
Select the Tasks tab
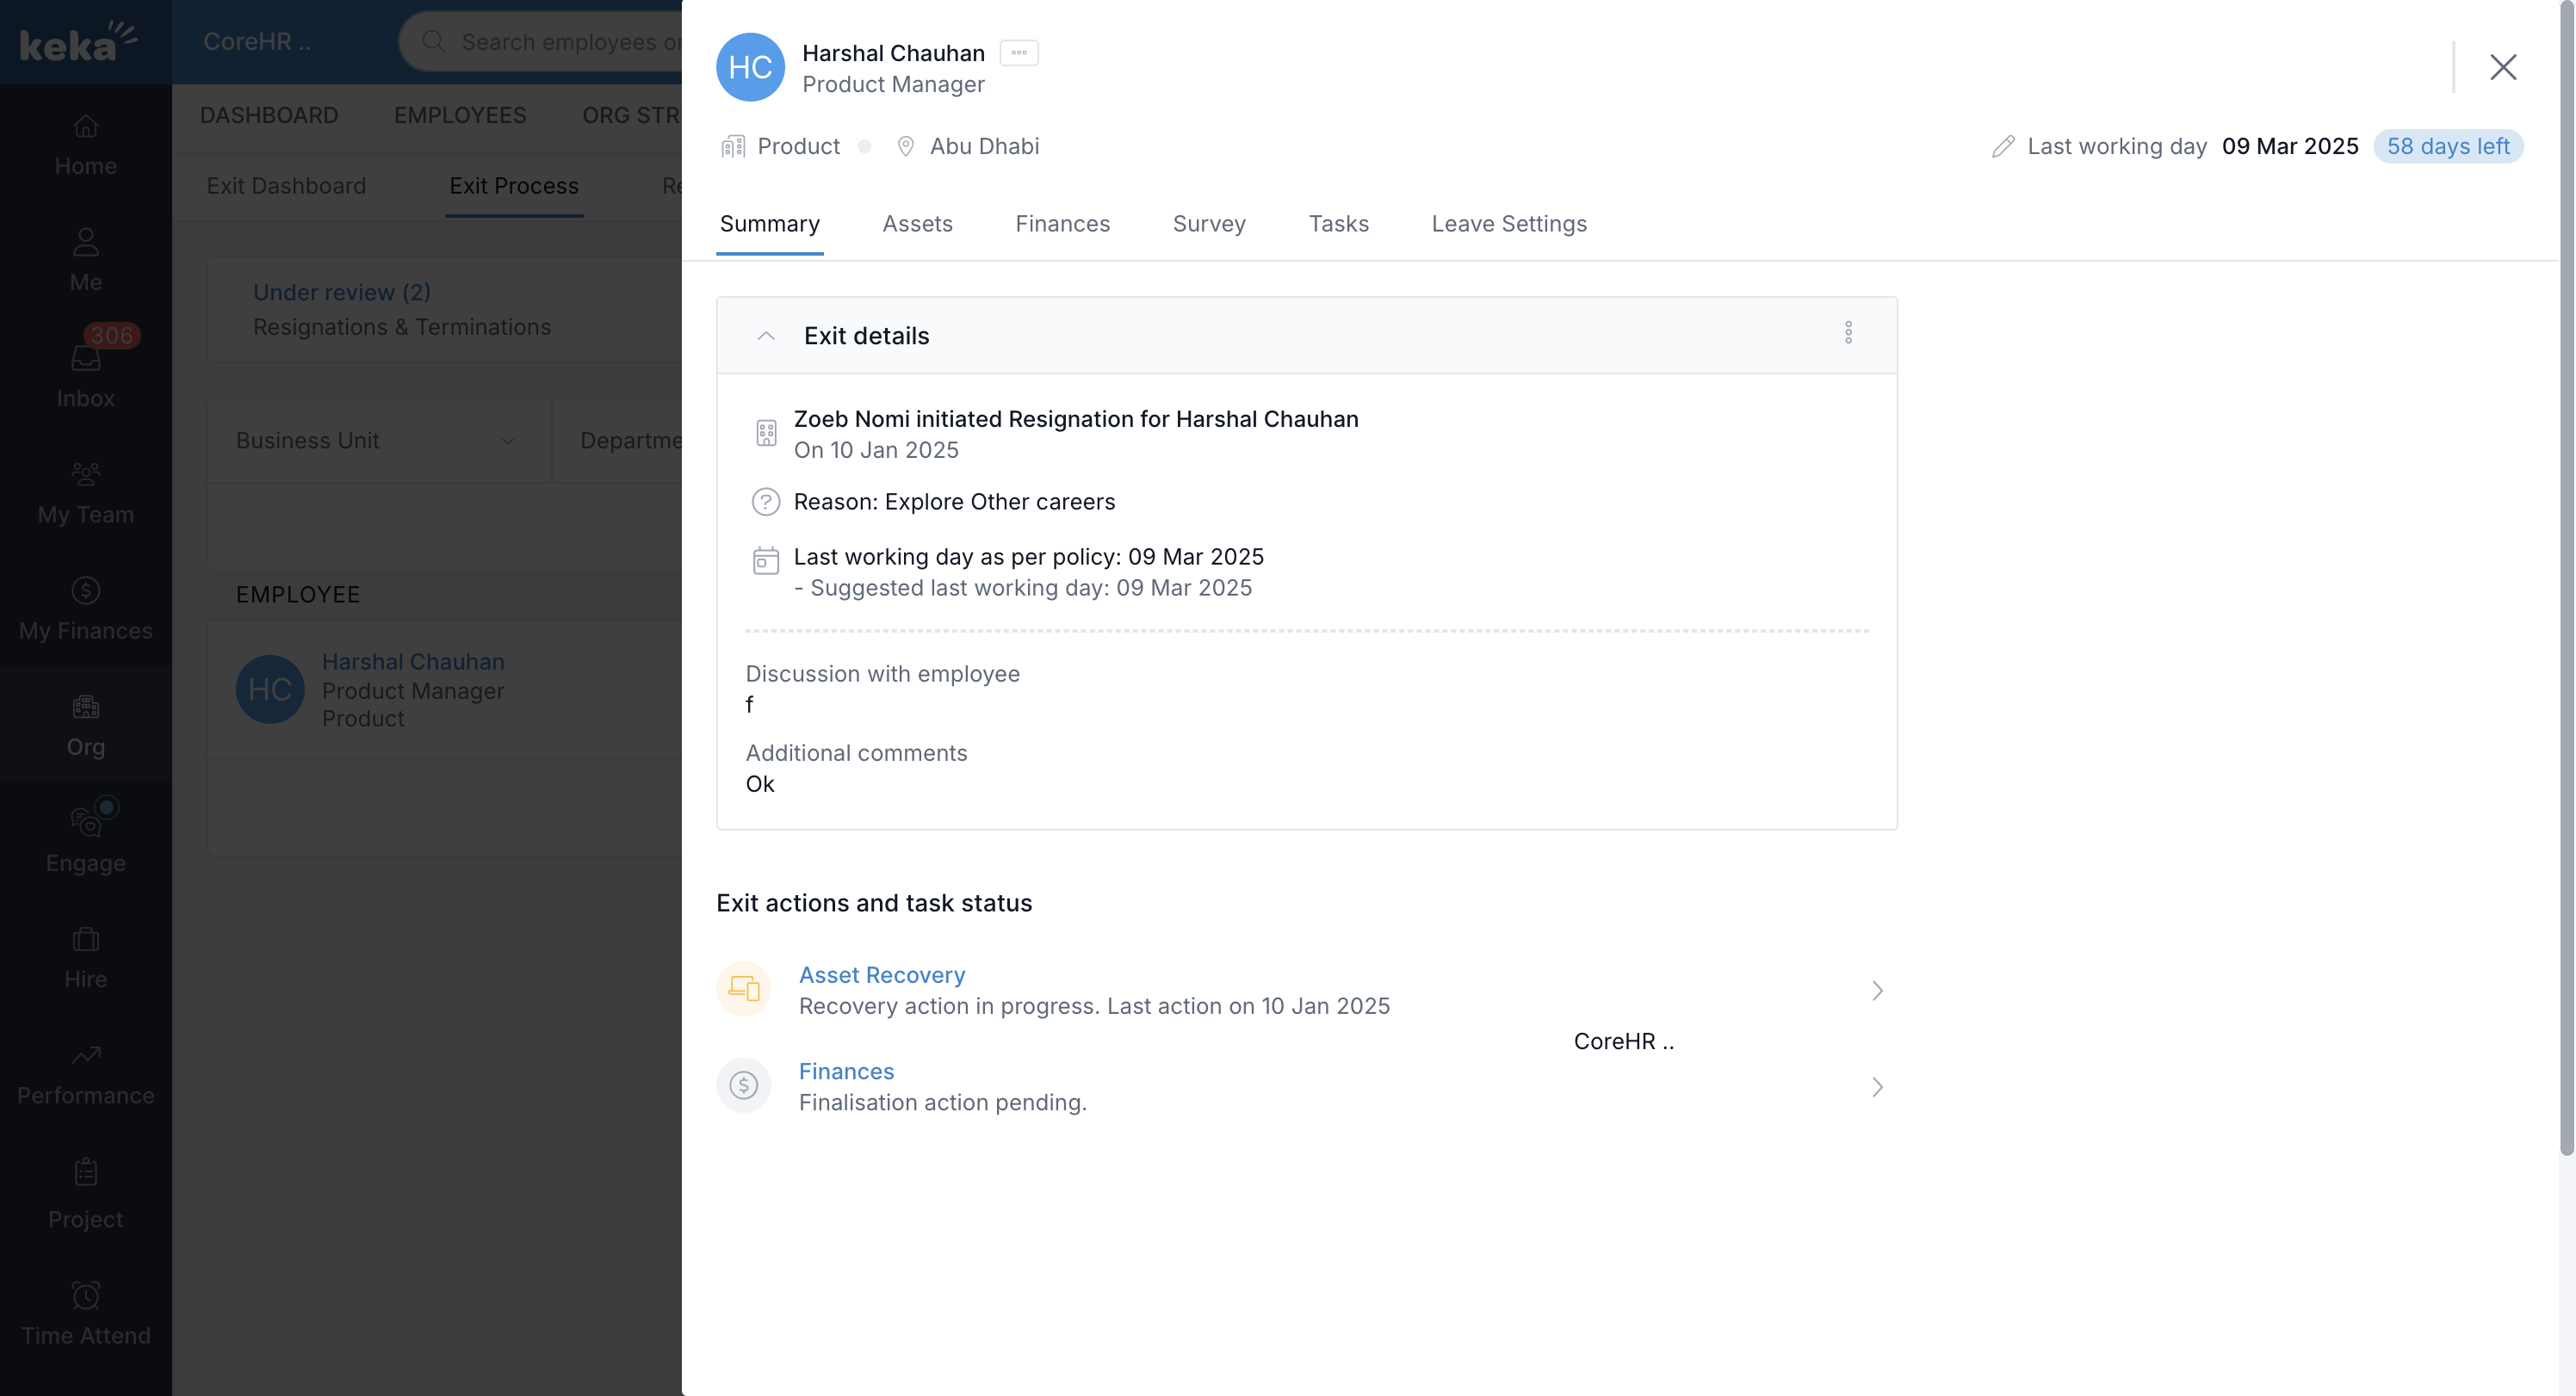[x=1338, y=224]
